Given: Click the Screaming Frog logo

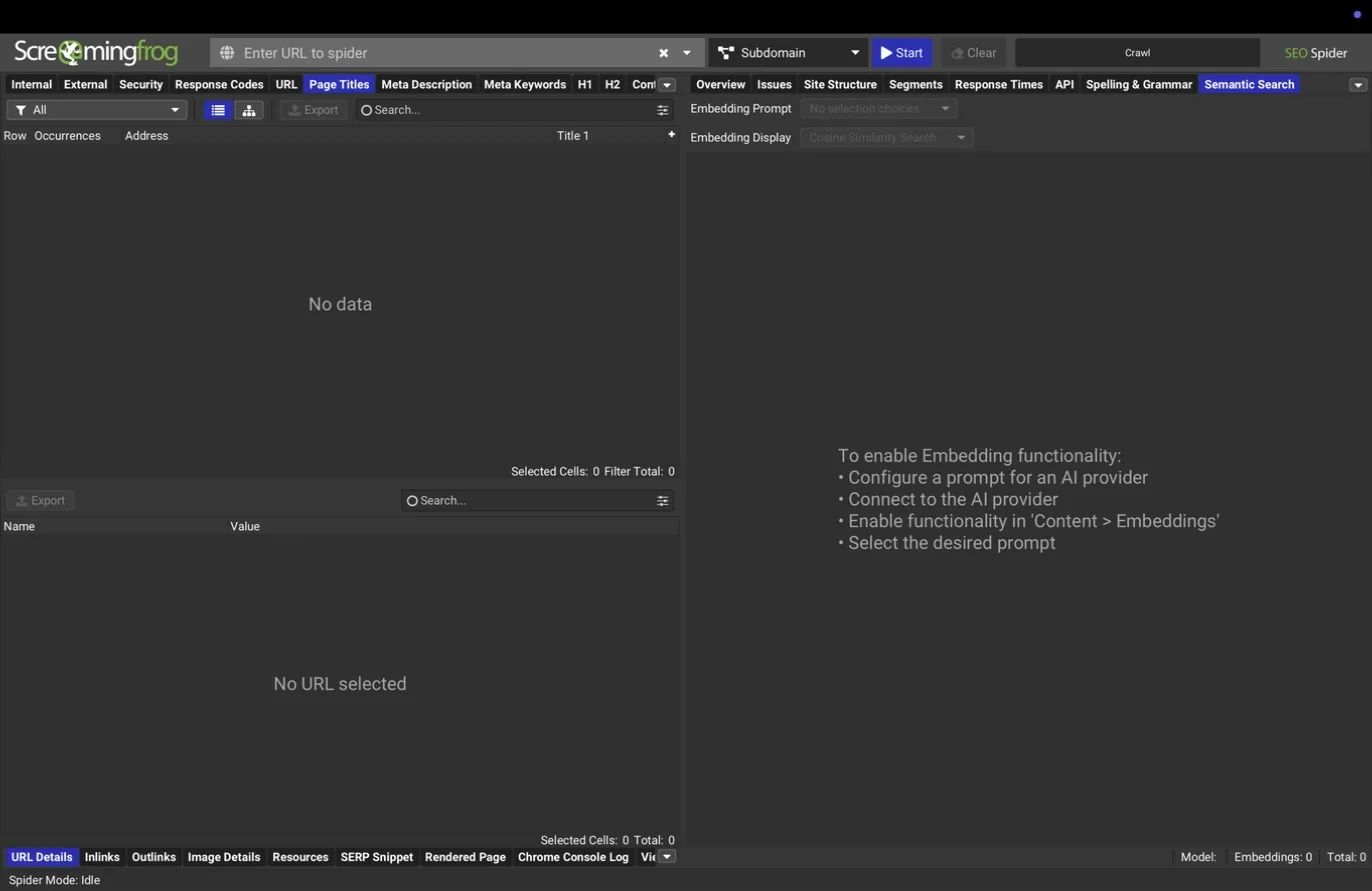Looking at the screenshot, I should click(96, 52).
